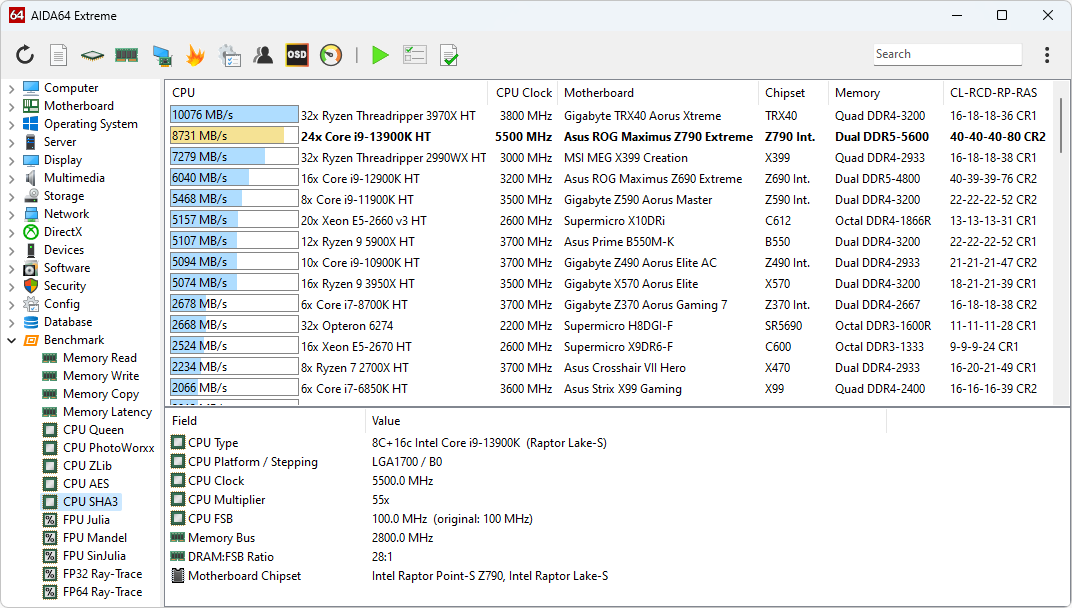Select the Ryzen Threadripper 3970X result row
This screenshot has width=1072, height=608.
(388, 115)
